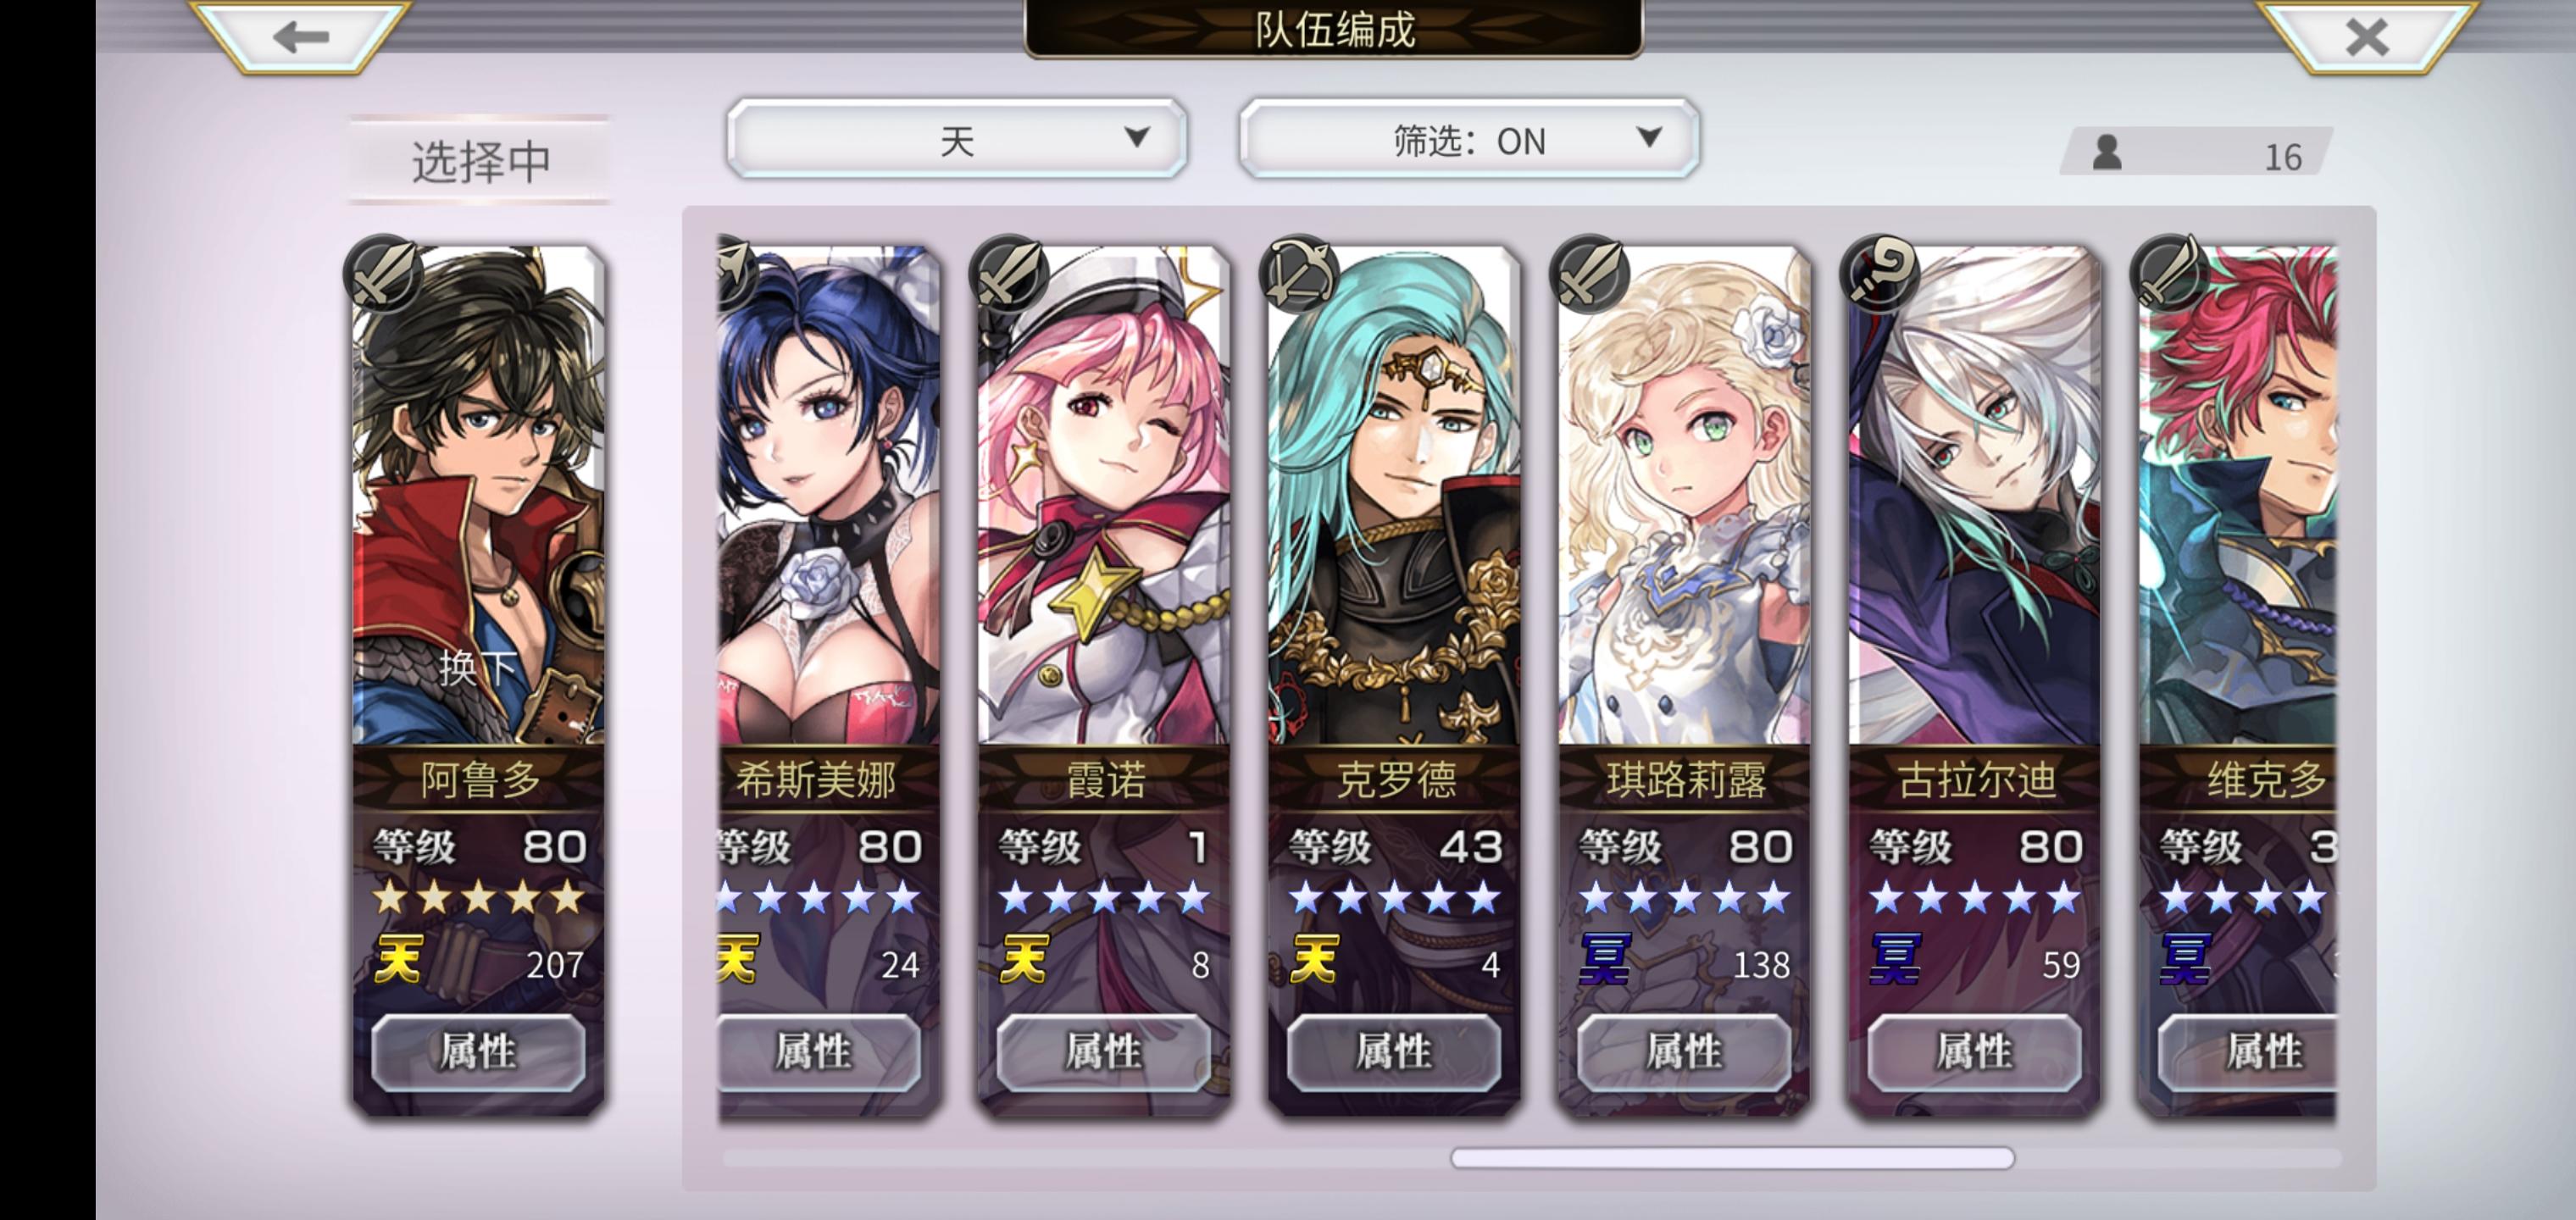Click the staff weapon icon on 古拉尔迪's card
The width and height of the screenshot is (2576, 1220).
[x=1880, y=272]
